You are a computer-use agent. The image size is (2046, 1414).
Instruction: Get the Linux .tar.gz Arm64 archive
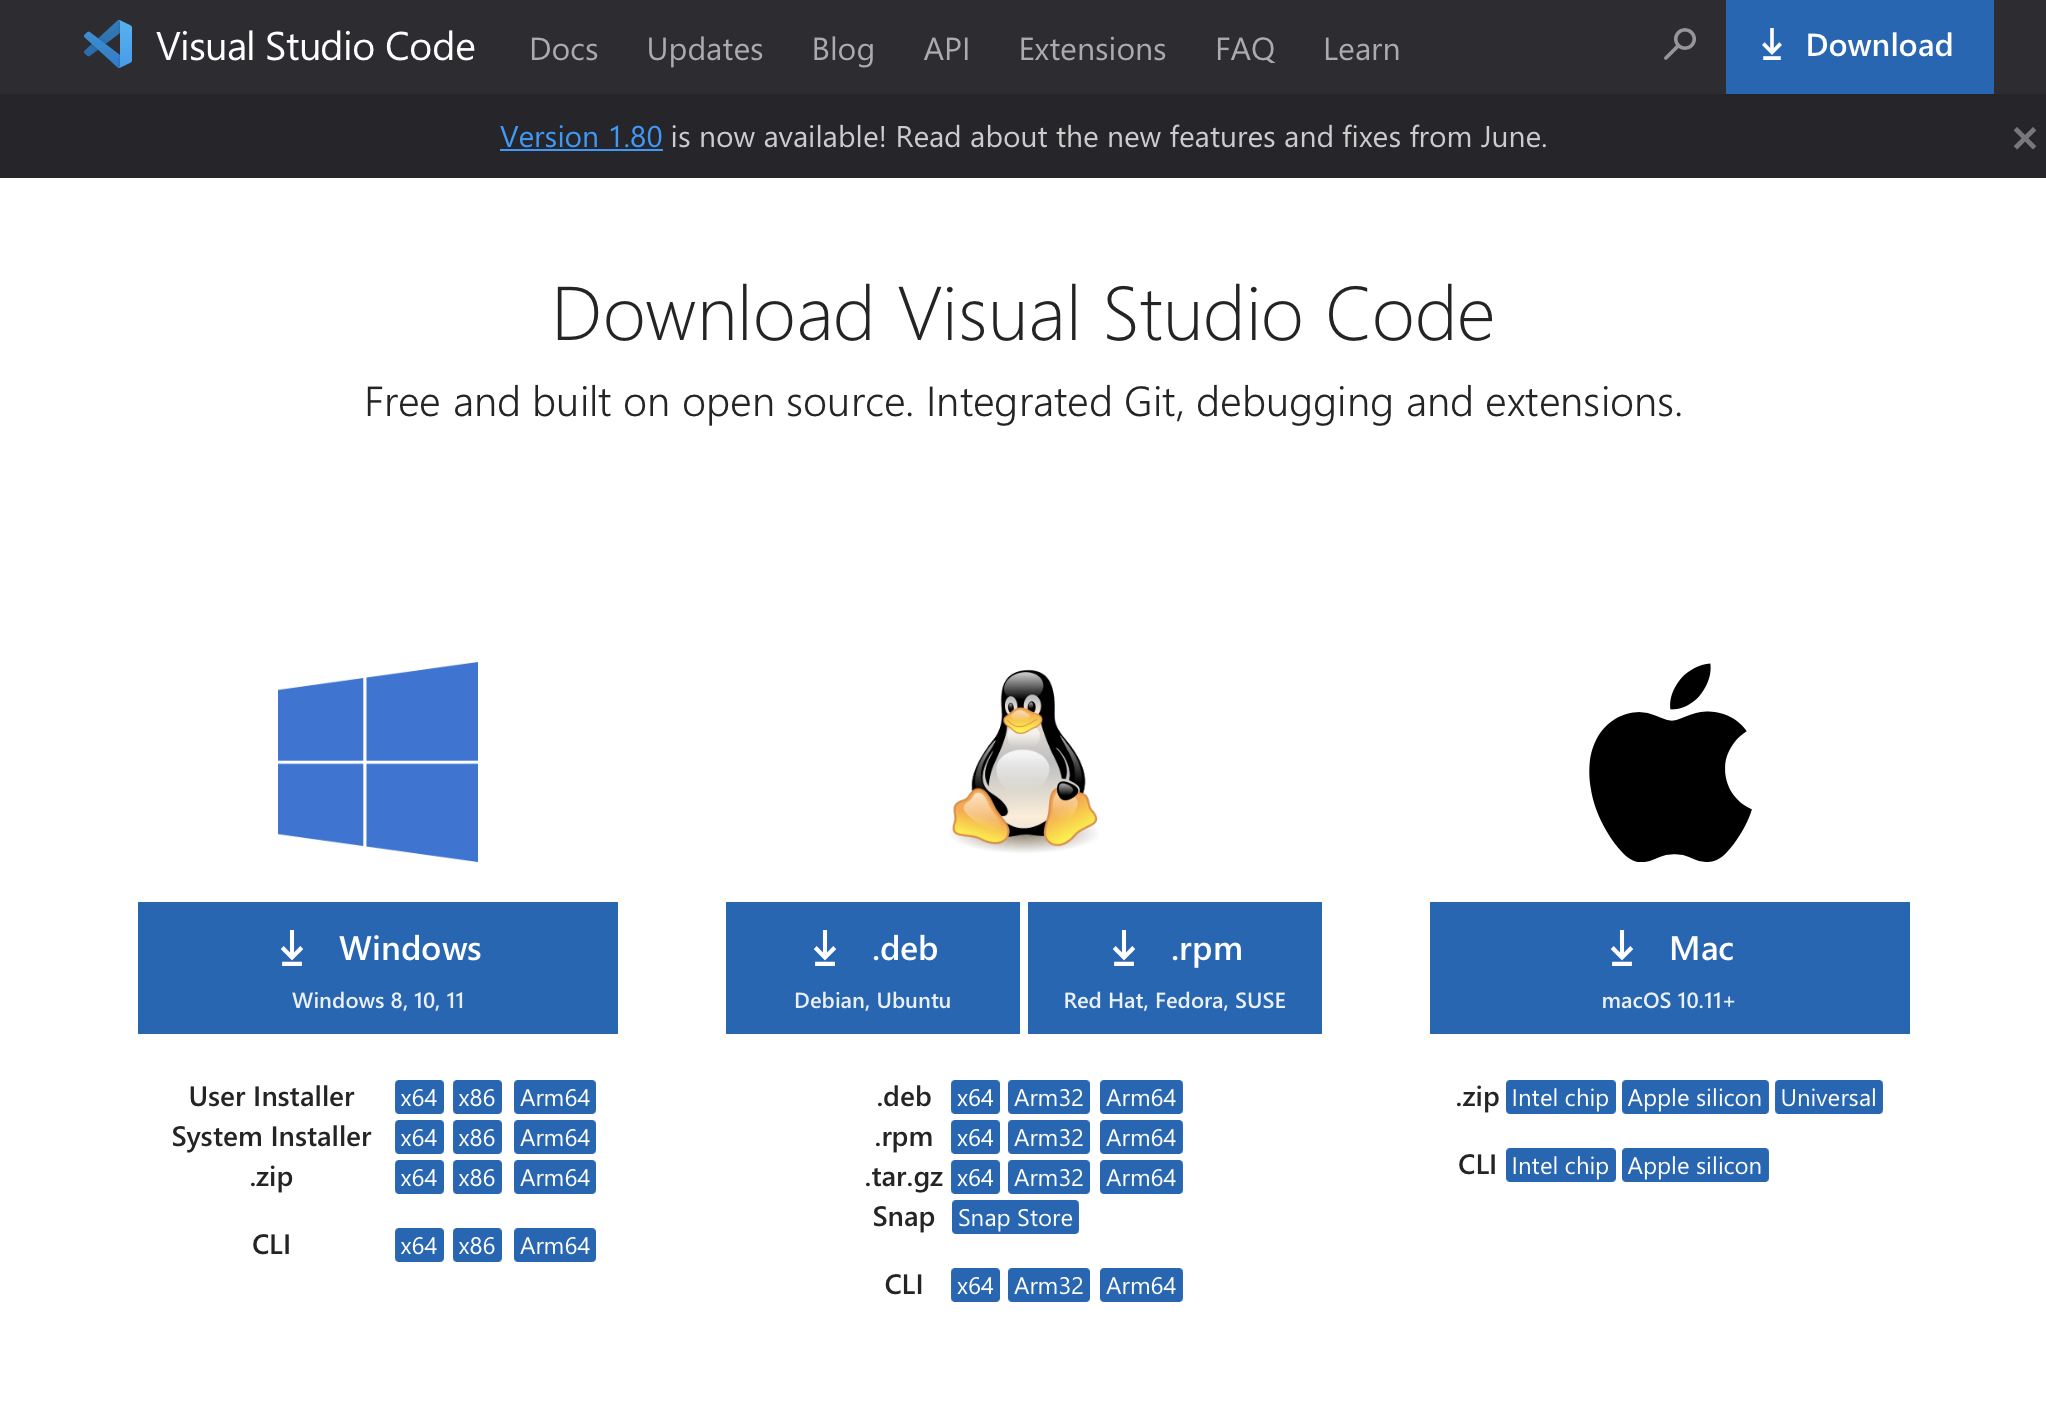pos(1141,1178)
